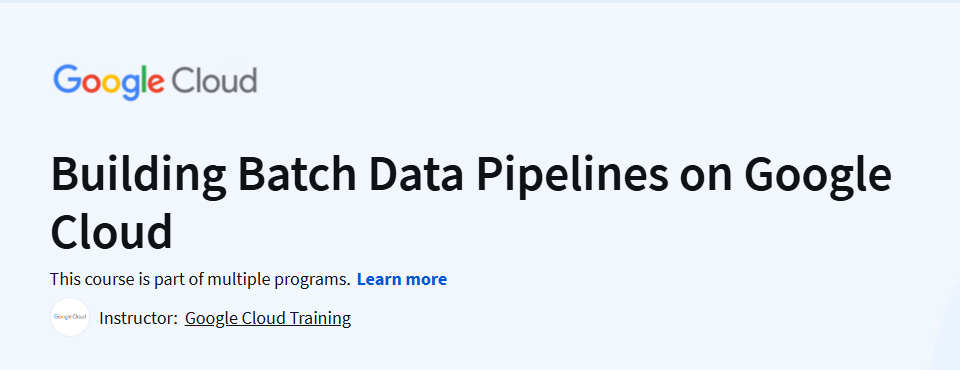Click the words multiple programs
Image resolution: width=960 pixels, height=370 pixels.
[279, 280]
